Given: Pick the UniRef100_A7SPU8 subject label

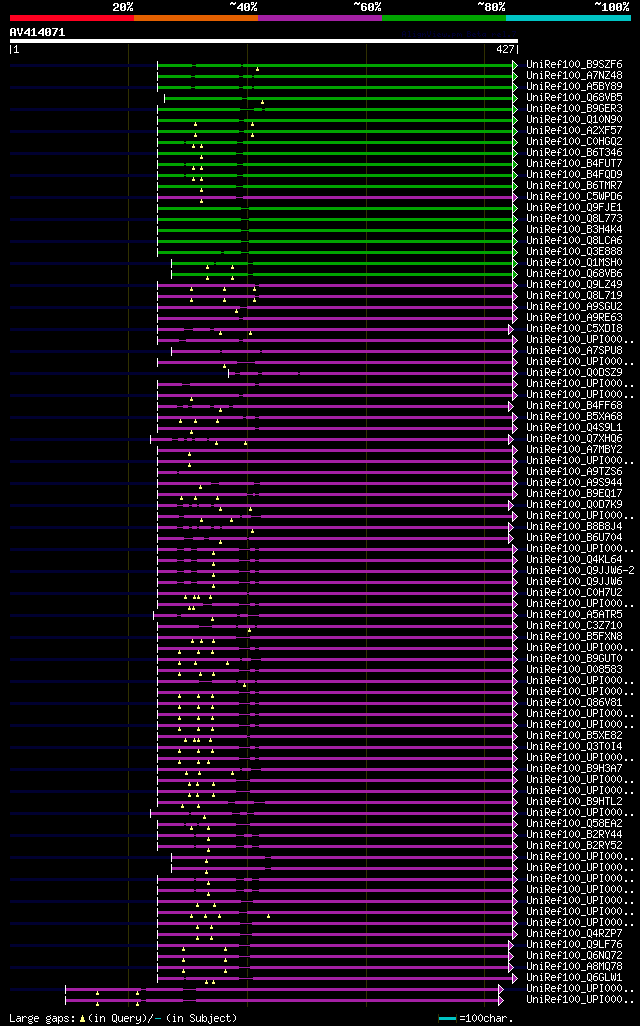Looking at the screenshot, I should click(x=574, y=351).
